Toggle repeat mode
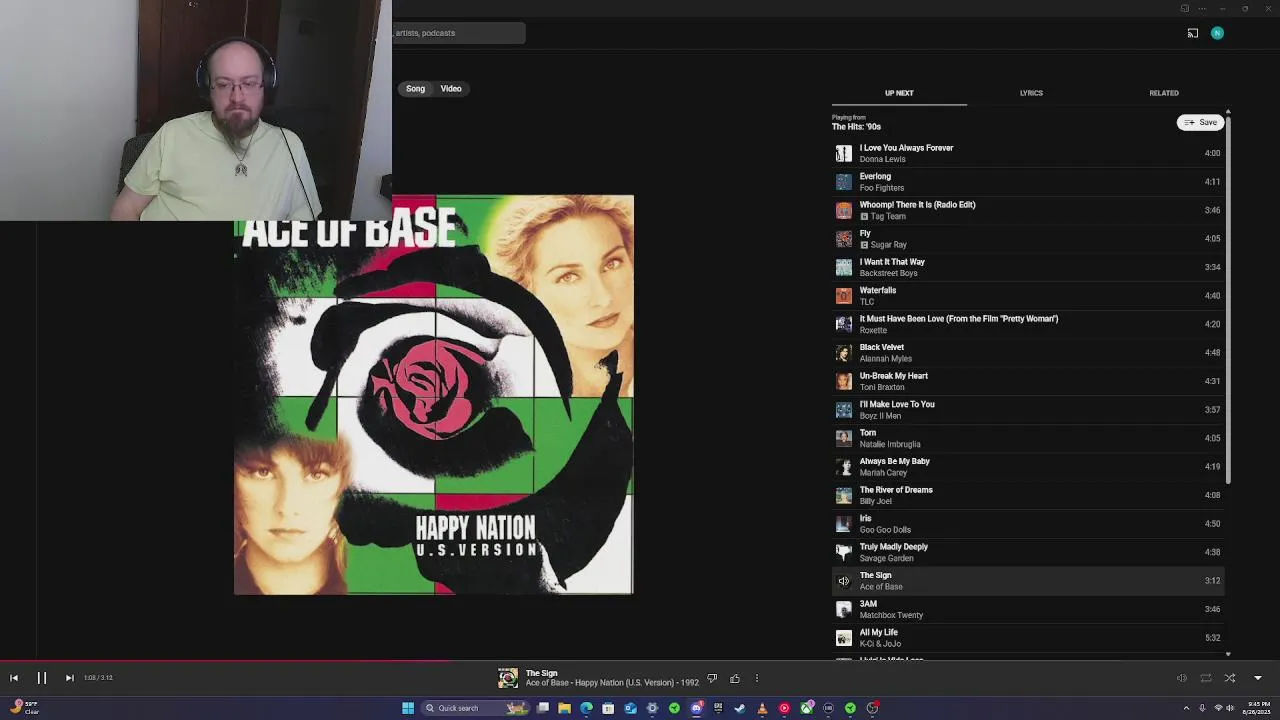The height and width of the screenshot is (720, 1280). [1206, 678]
